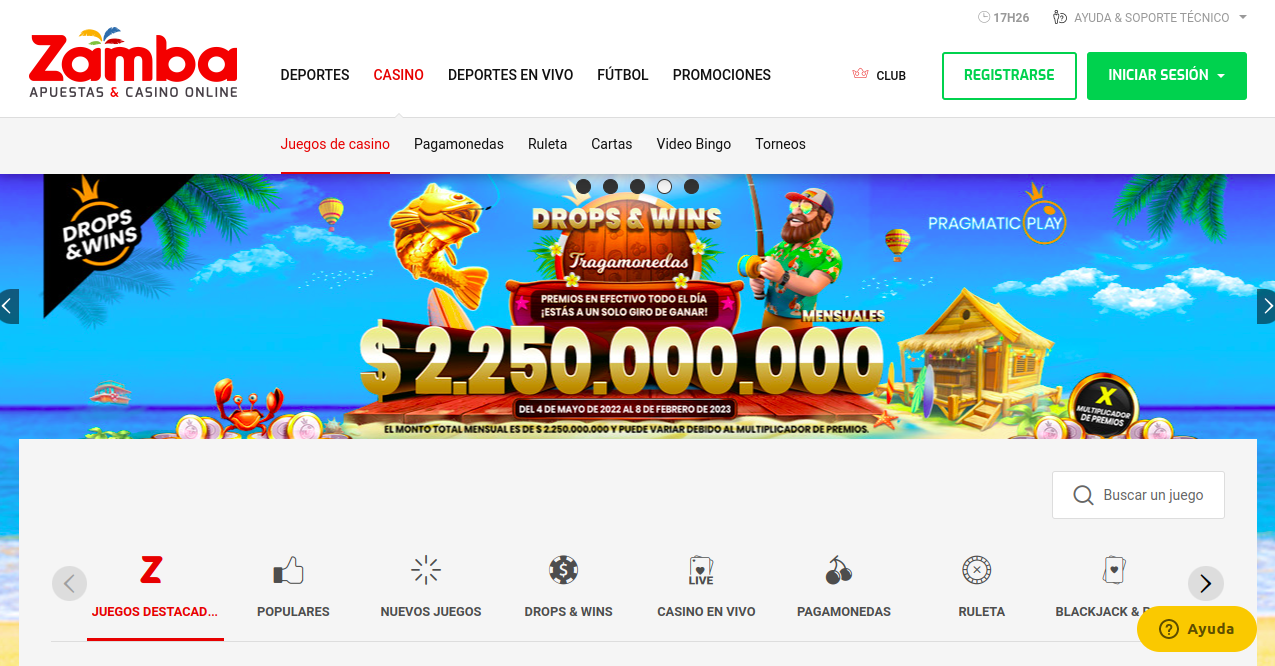Viewport: 1275px width, 666px height.
Task: Switch to the third banner slide dot
Action: [637, 186]
